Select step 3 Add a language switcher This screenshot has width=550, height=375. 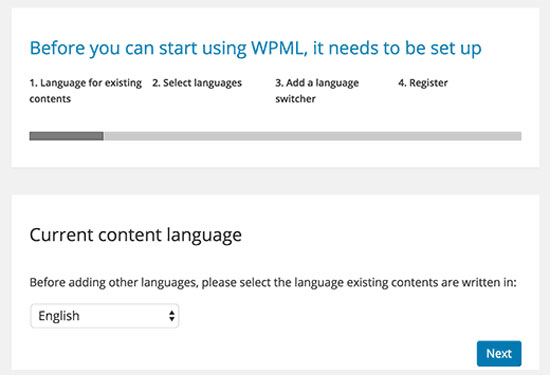pos(317,91)
